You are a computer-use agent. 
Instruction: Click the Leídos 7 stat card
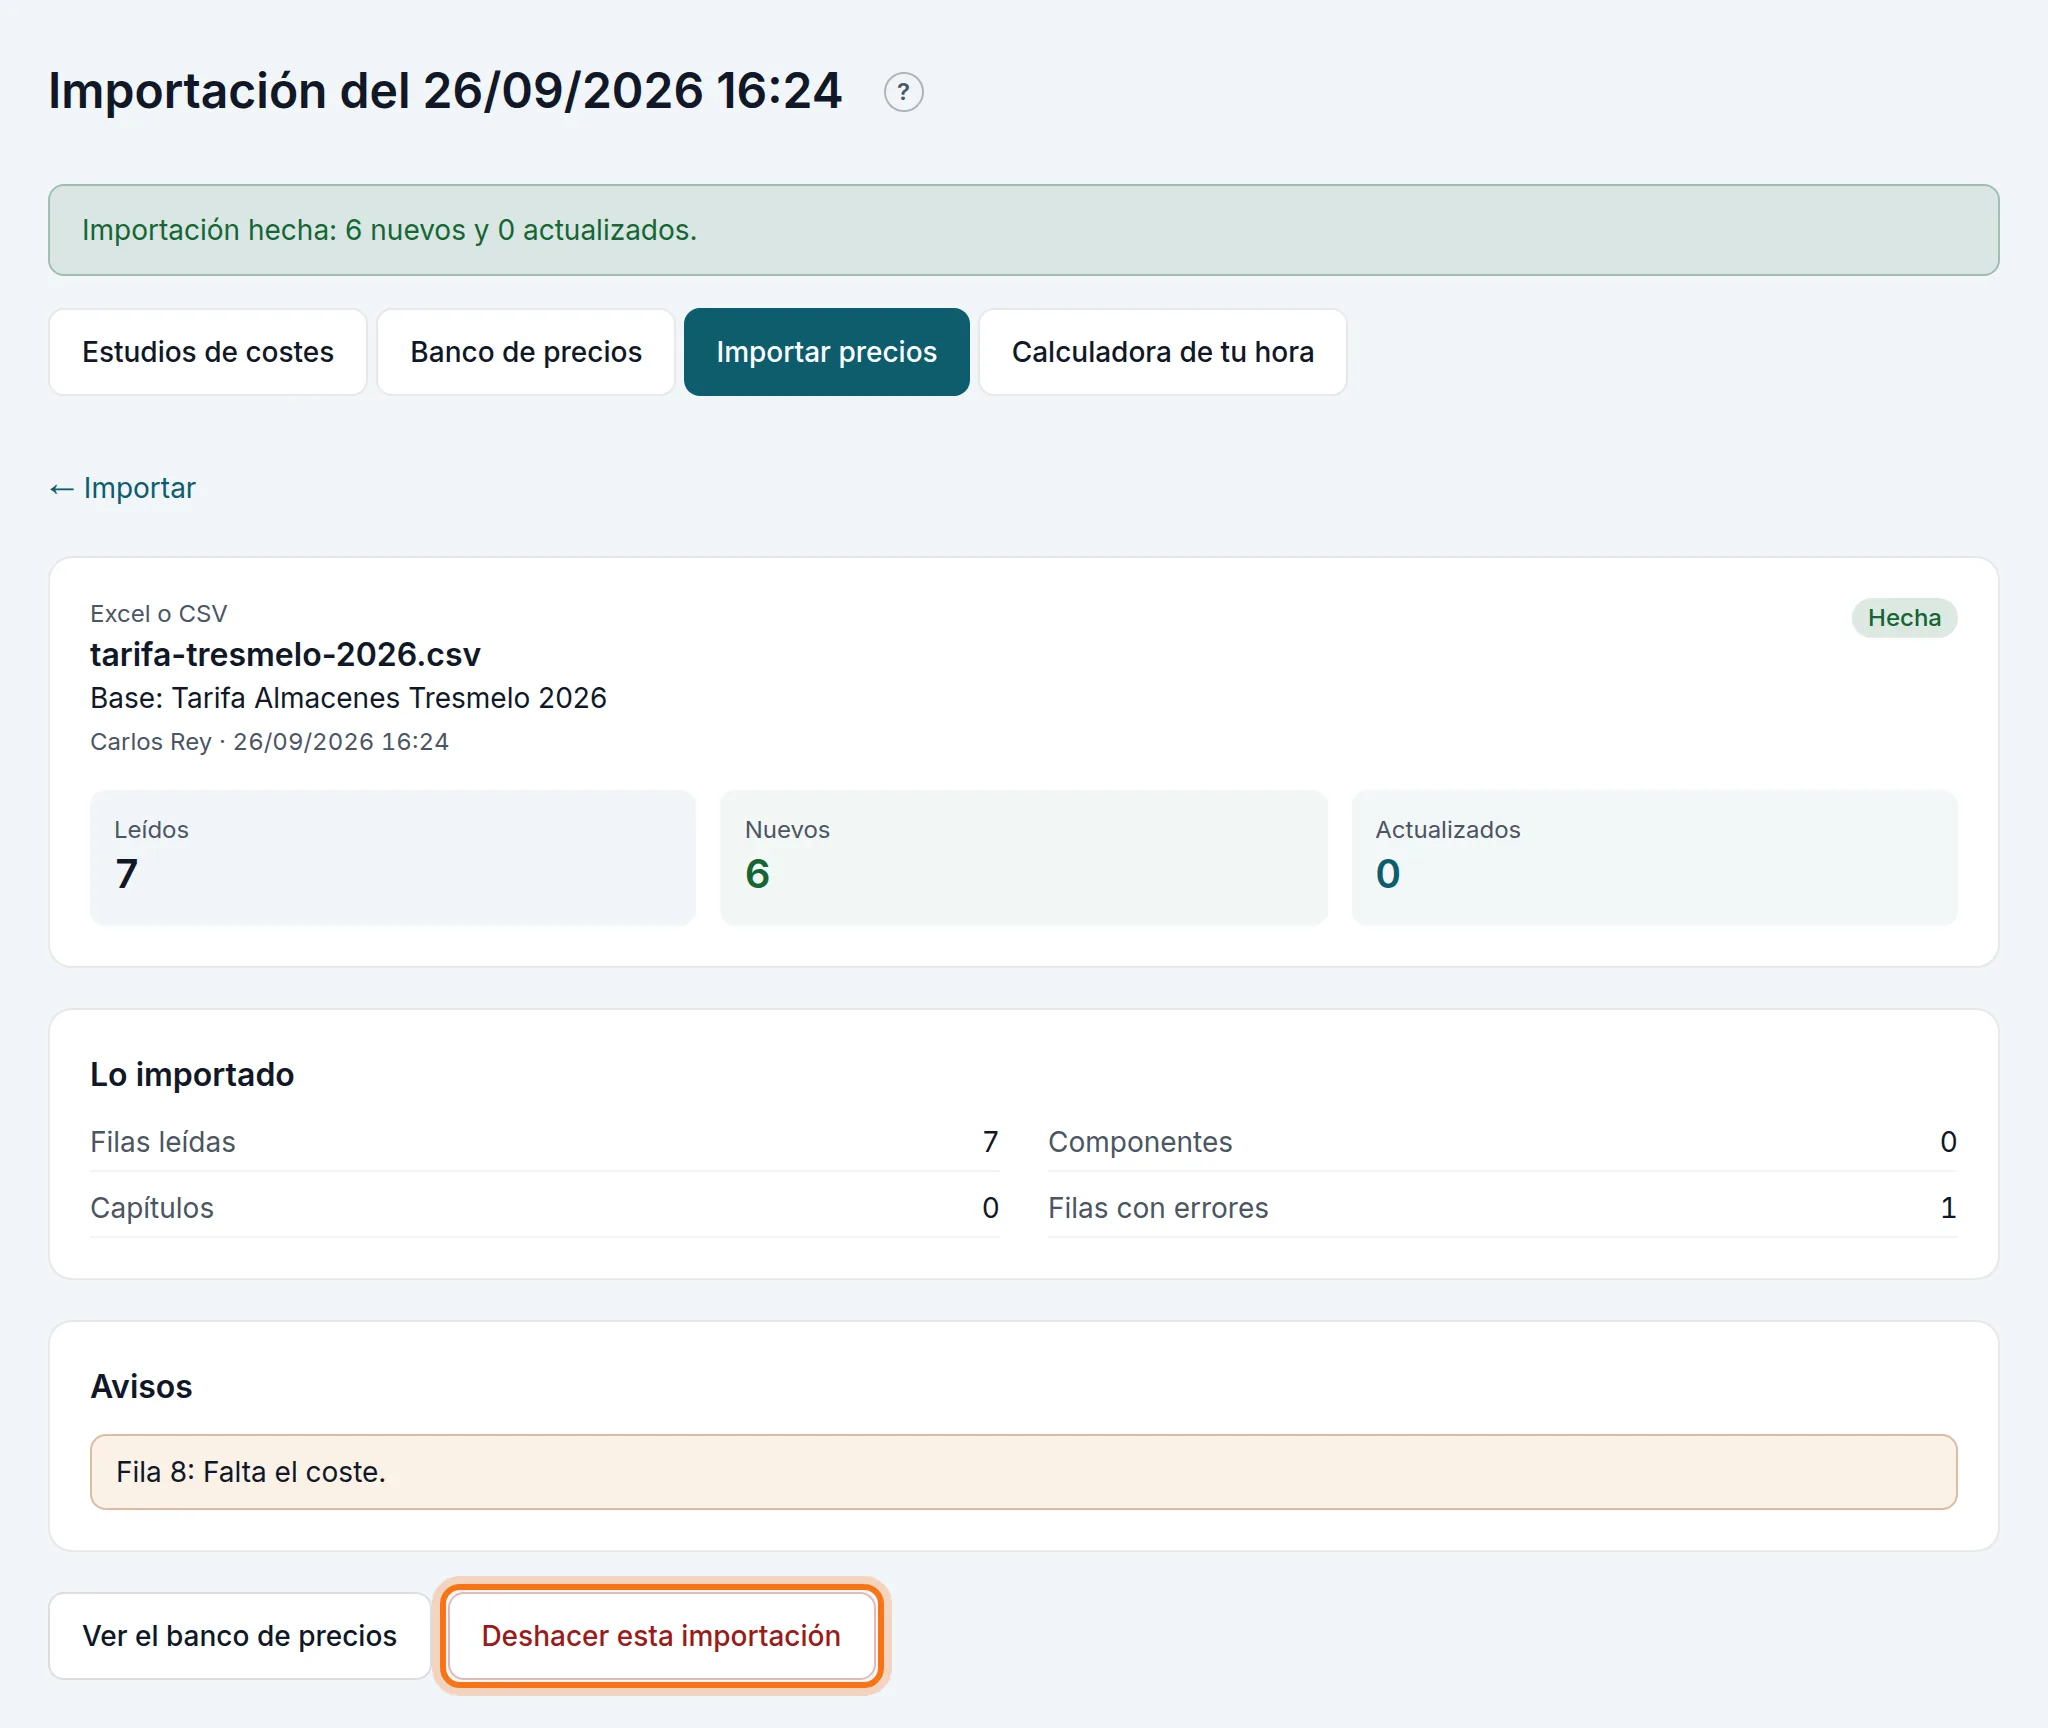393,858
